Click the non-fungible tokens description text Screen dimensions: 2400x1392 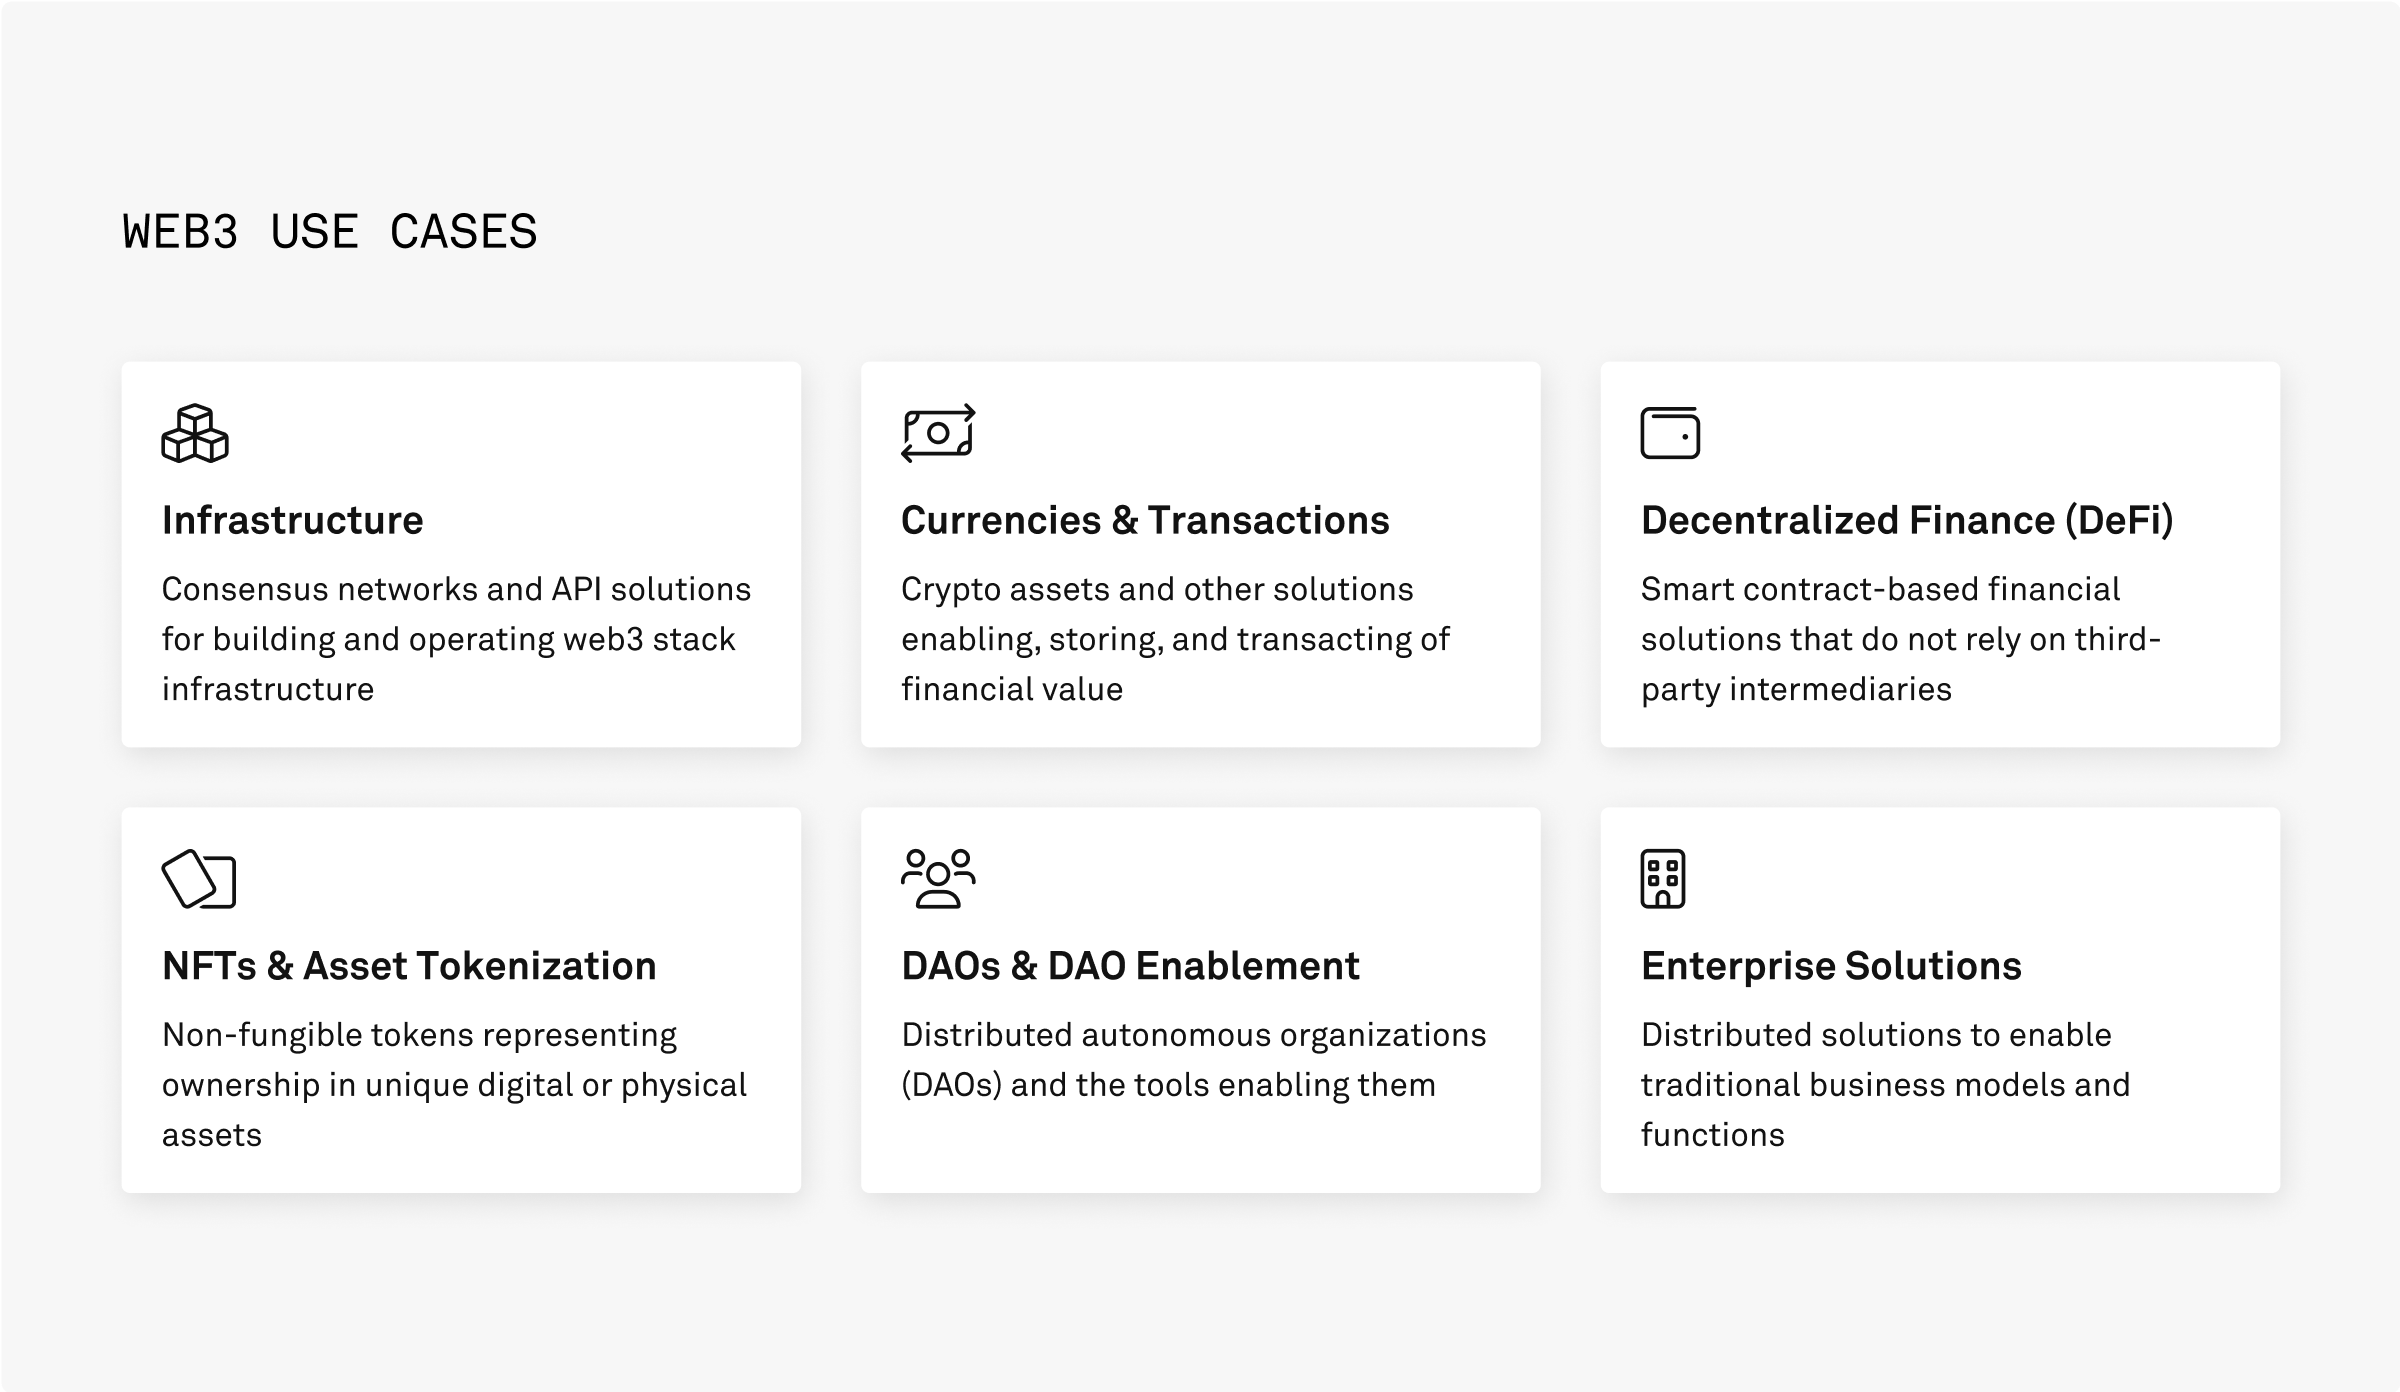click(454, 1084)
